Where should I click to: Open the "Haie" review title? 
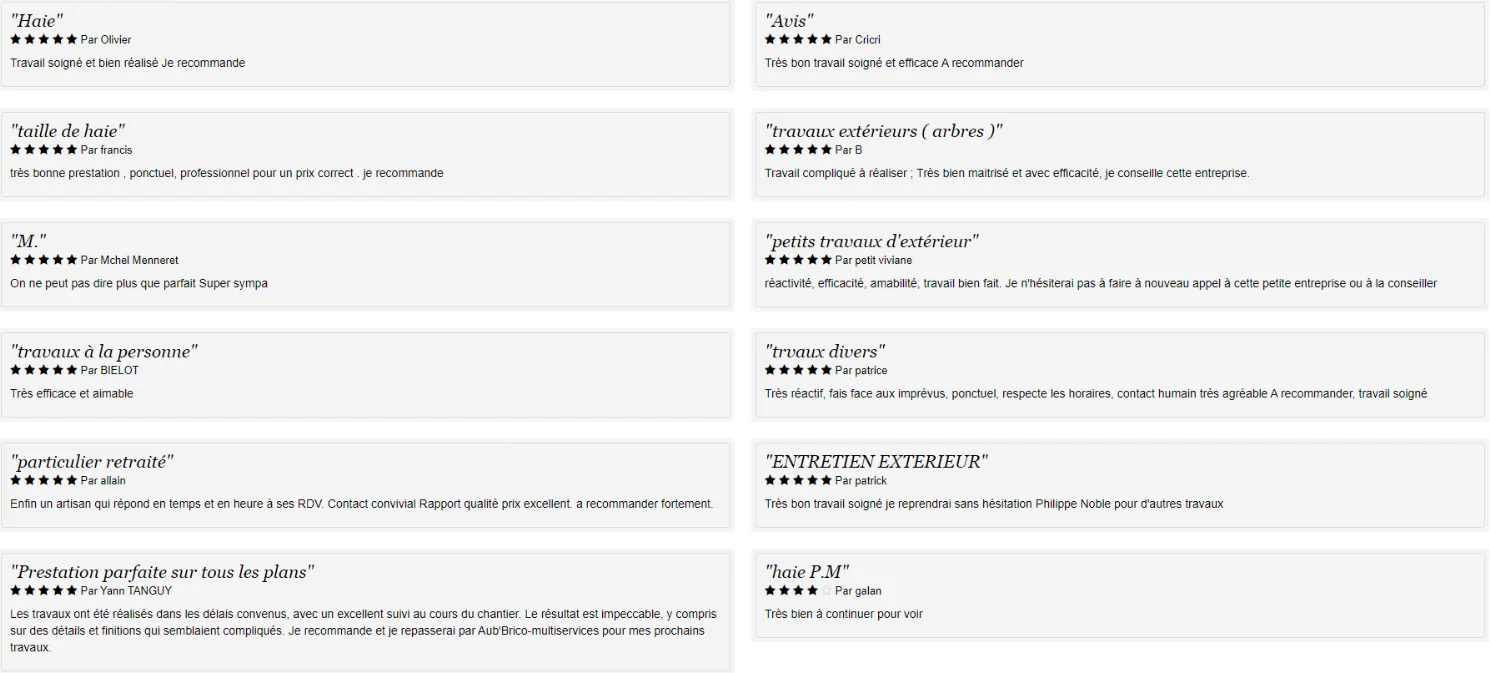pos(37,20)
